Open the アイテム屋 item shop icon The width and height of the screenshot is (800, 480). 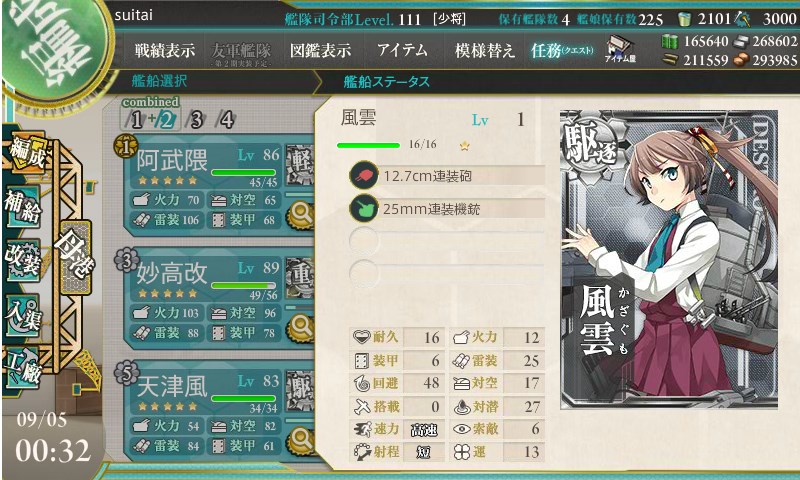coord(620,49)
